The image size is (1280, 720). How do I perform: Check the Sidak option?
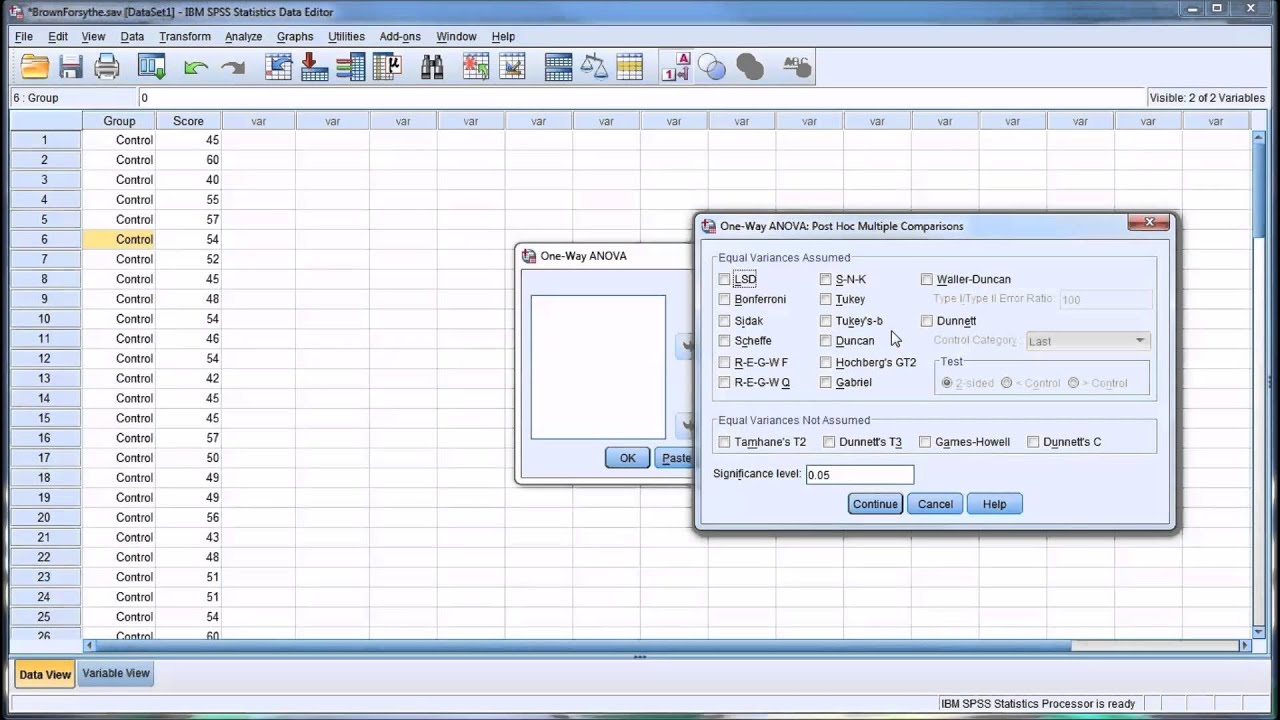click(724, 321)
